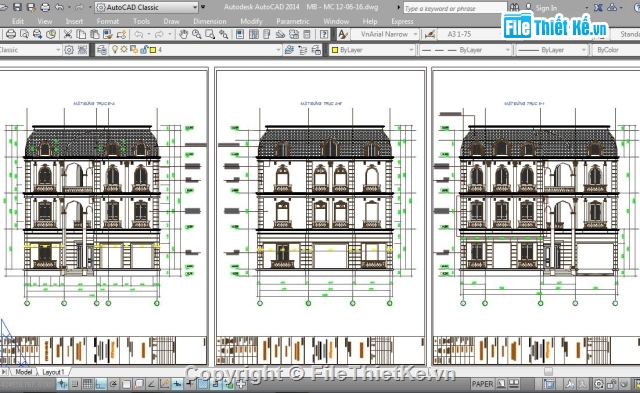Open the Markup Set Manager icon
Viewport: 640px width, 393px height.
click(293, 34)
